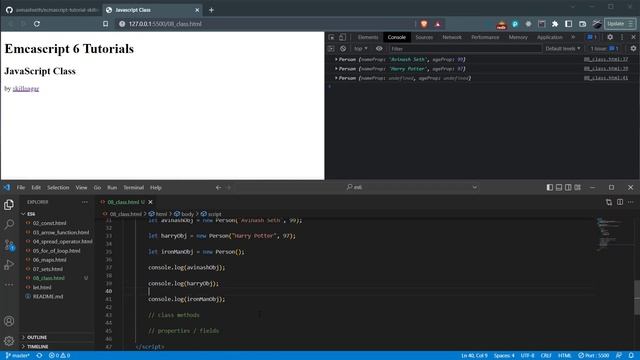This screenshot has height=360, width=640.
Task: Switch to the DevTools Elements tab
Action: [368, 37]
